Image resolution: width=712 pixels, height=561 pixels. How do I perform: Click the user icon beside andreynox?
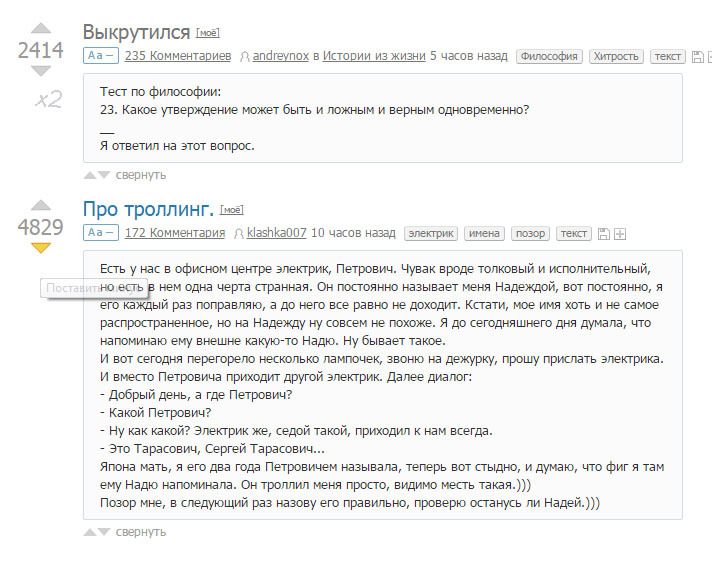pyautogui.click(x=245, y=57)
